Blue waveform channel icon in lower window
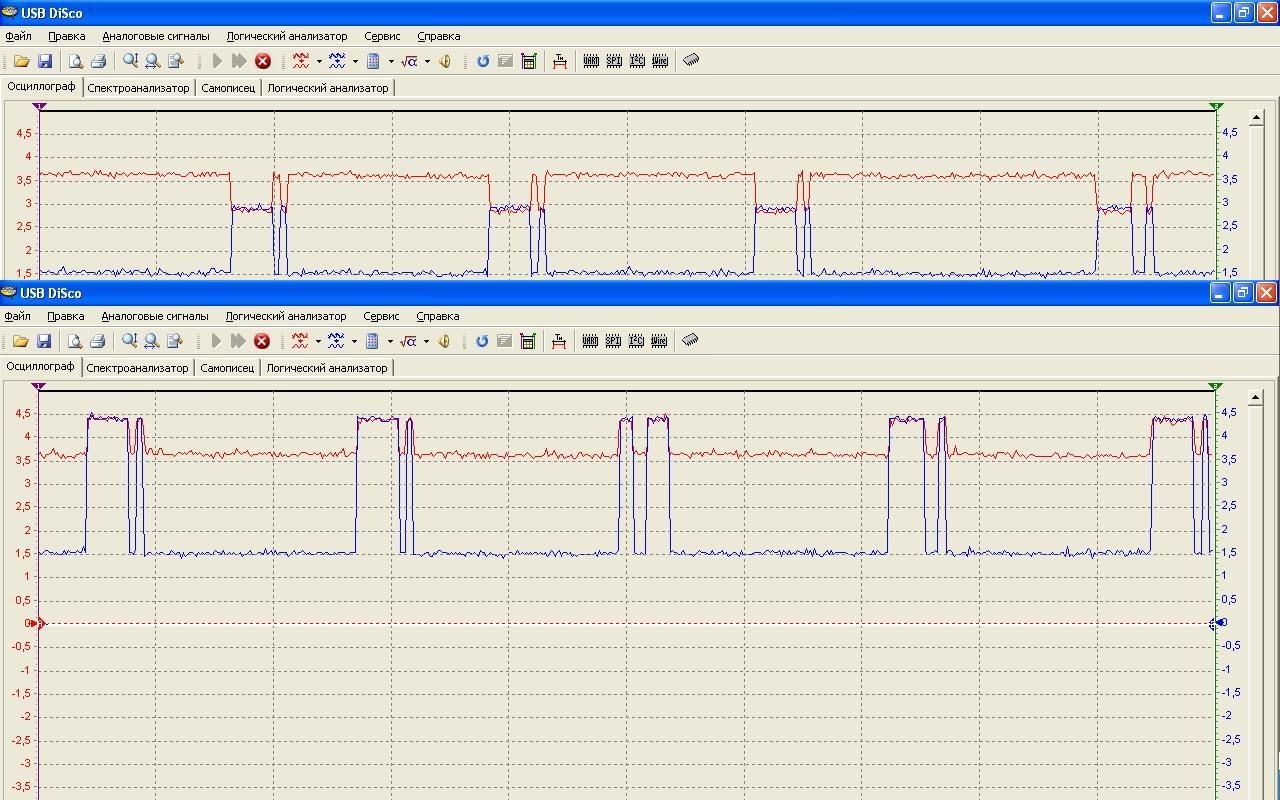 click(336, 341)
